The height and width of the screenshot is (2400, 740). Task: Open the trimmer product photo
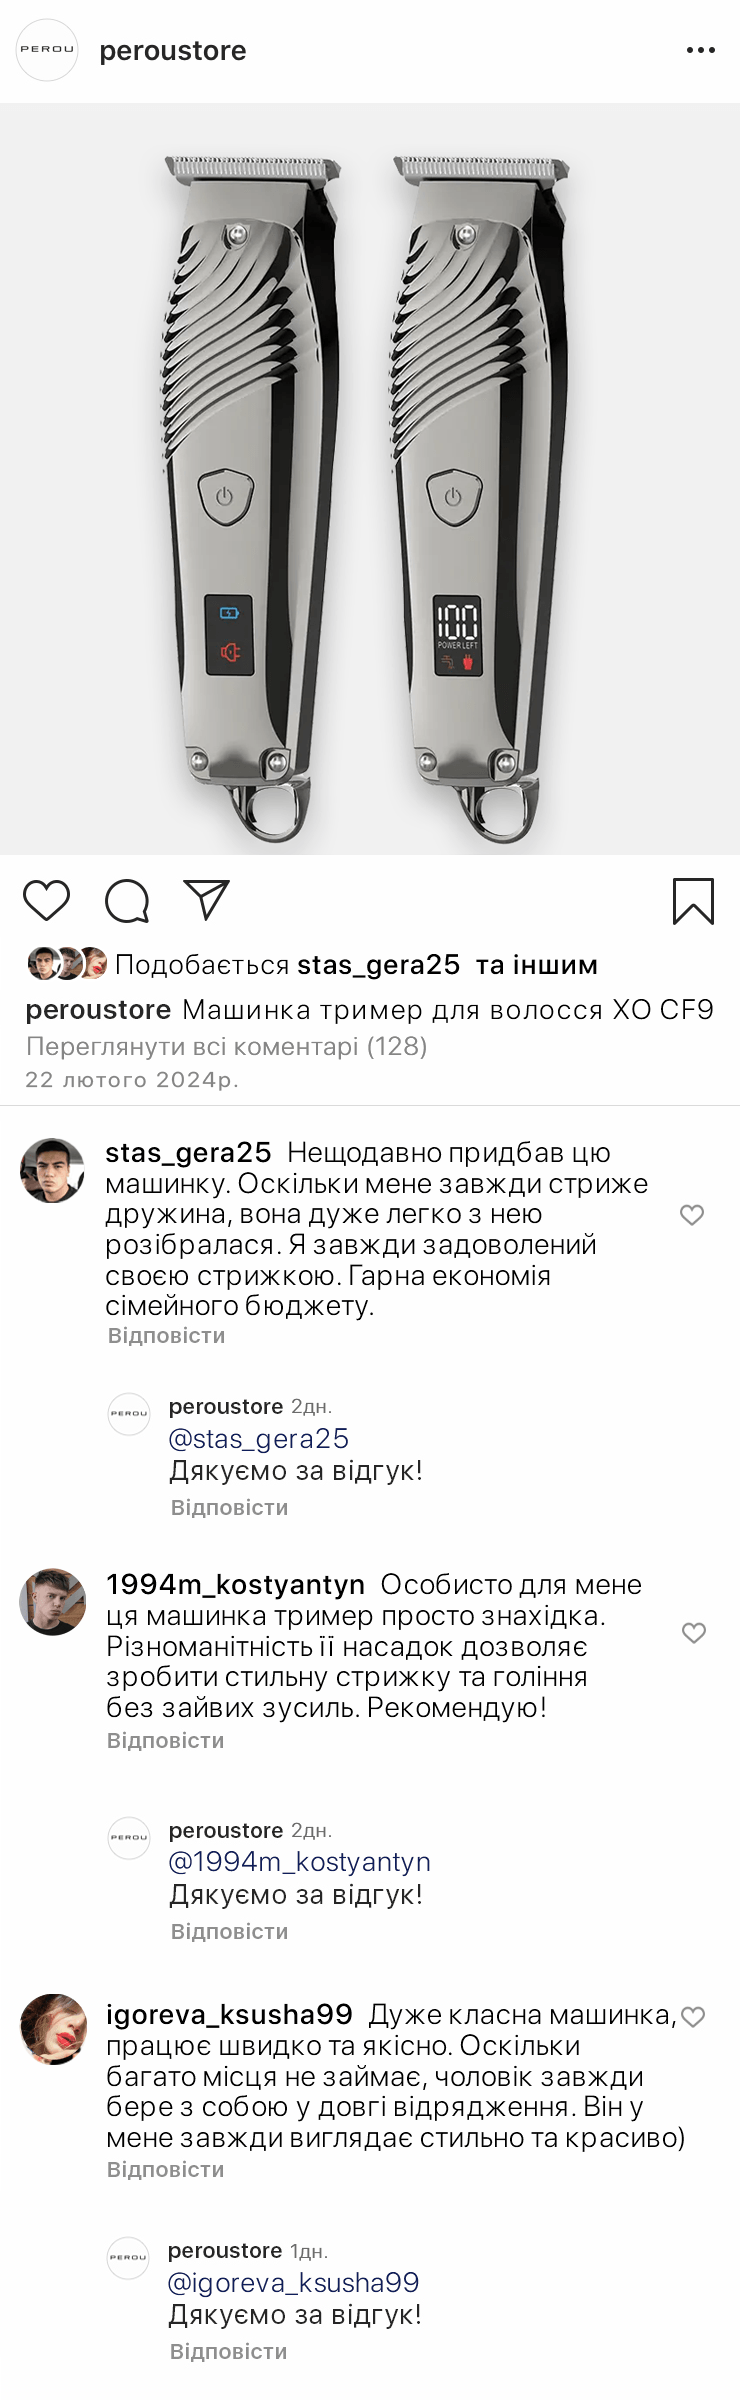(x=370, y=480)
